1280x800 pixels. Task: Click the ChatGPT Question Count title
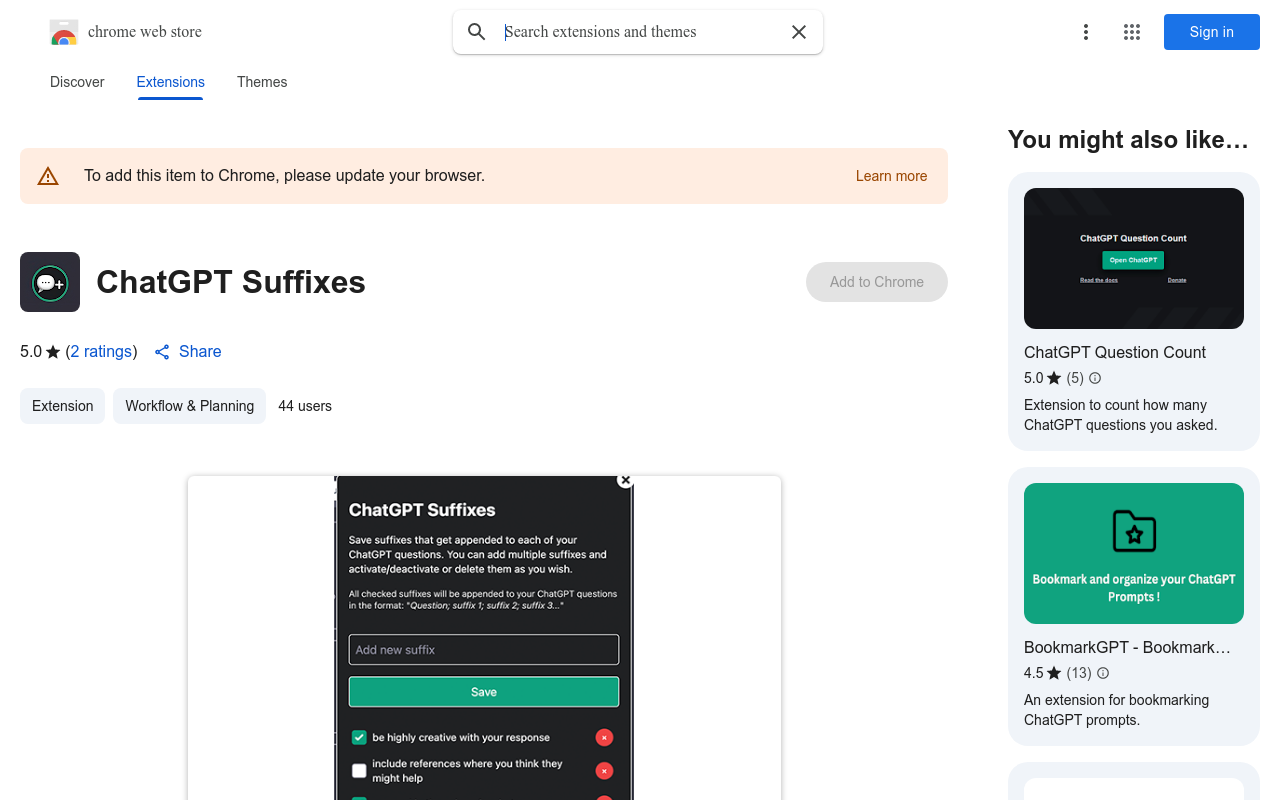pyautogui.click(x=1115, y=352)
